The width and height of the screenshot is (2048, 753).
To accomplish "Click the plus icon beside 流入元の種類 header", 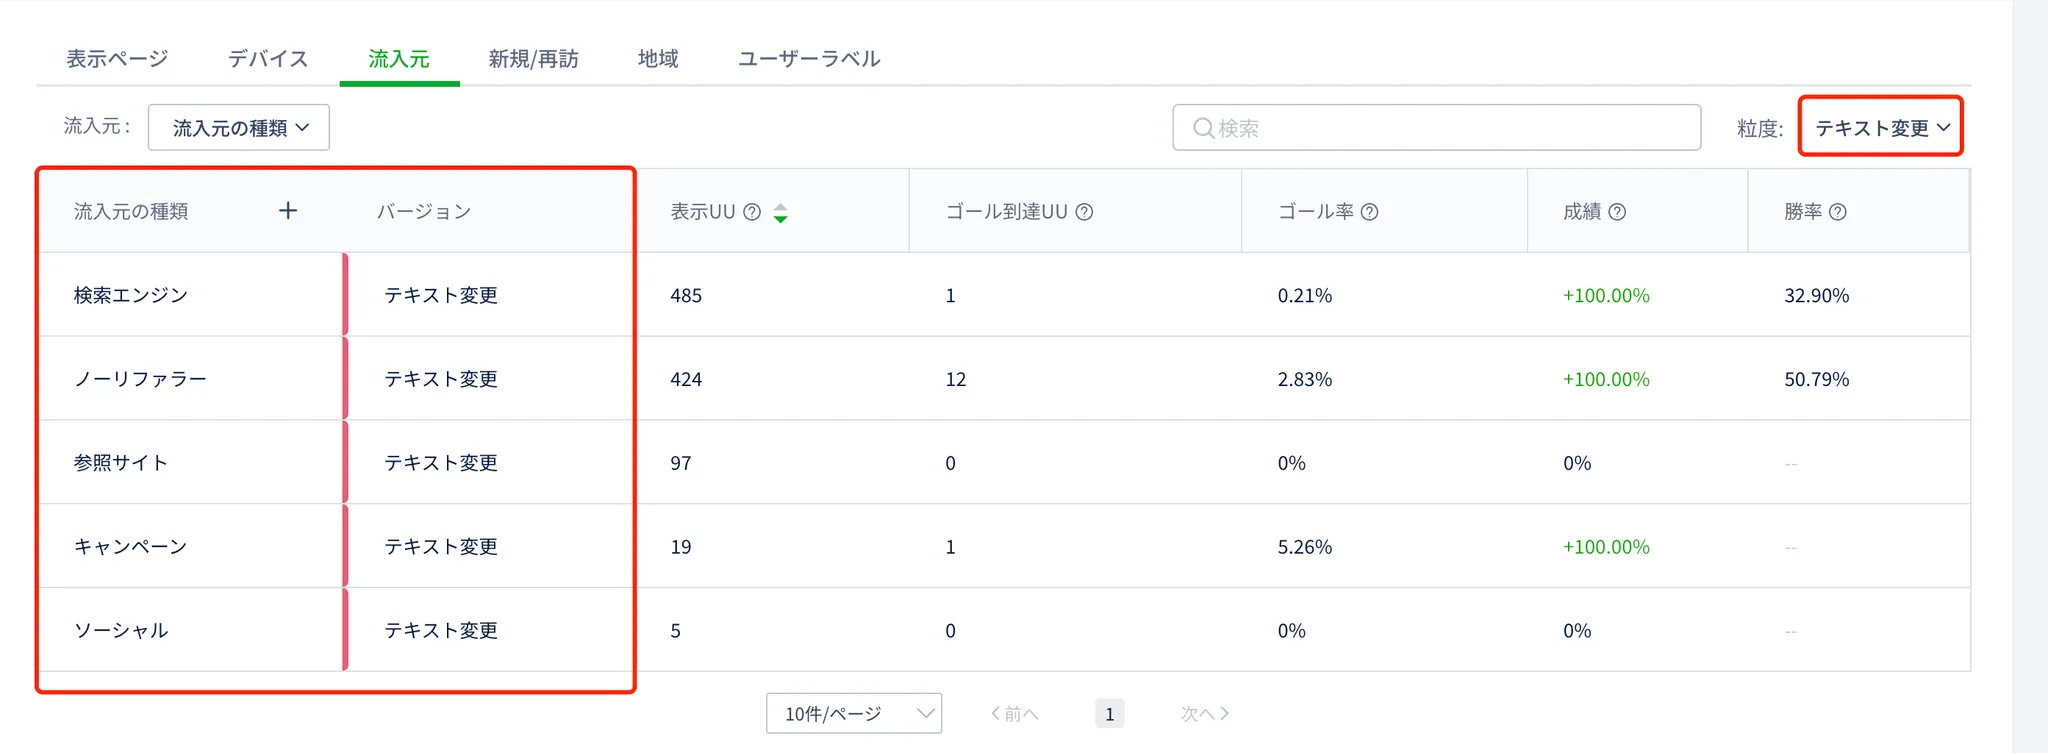I will (x=288, y=211).
